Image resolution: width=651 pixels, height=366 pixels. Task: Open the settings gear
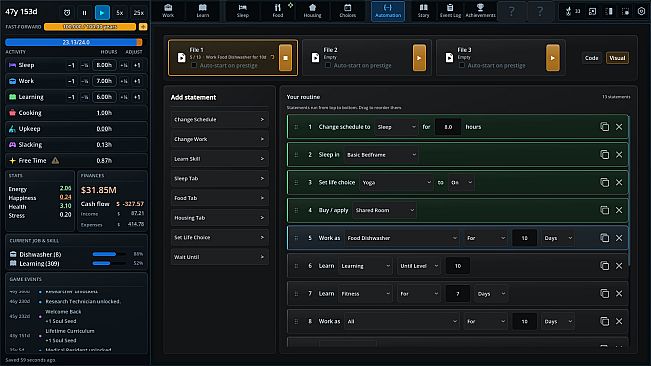point(641,12)
